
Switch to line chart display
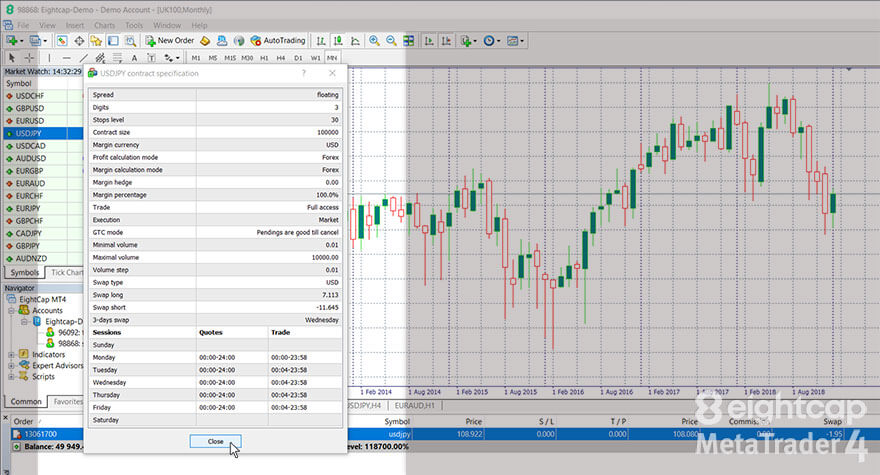tap(355, 40)
